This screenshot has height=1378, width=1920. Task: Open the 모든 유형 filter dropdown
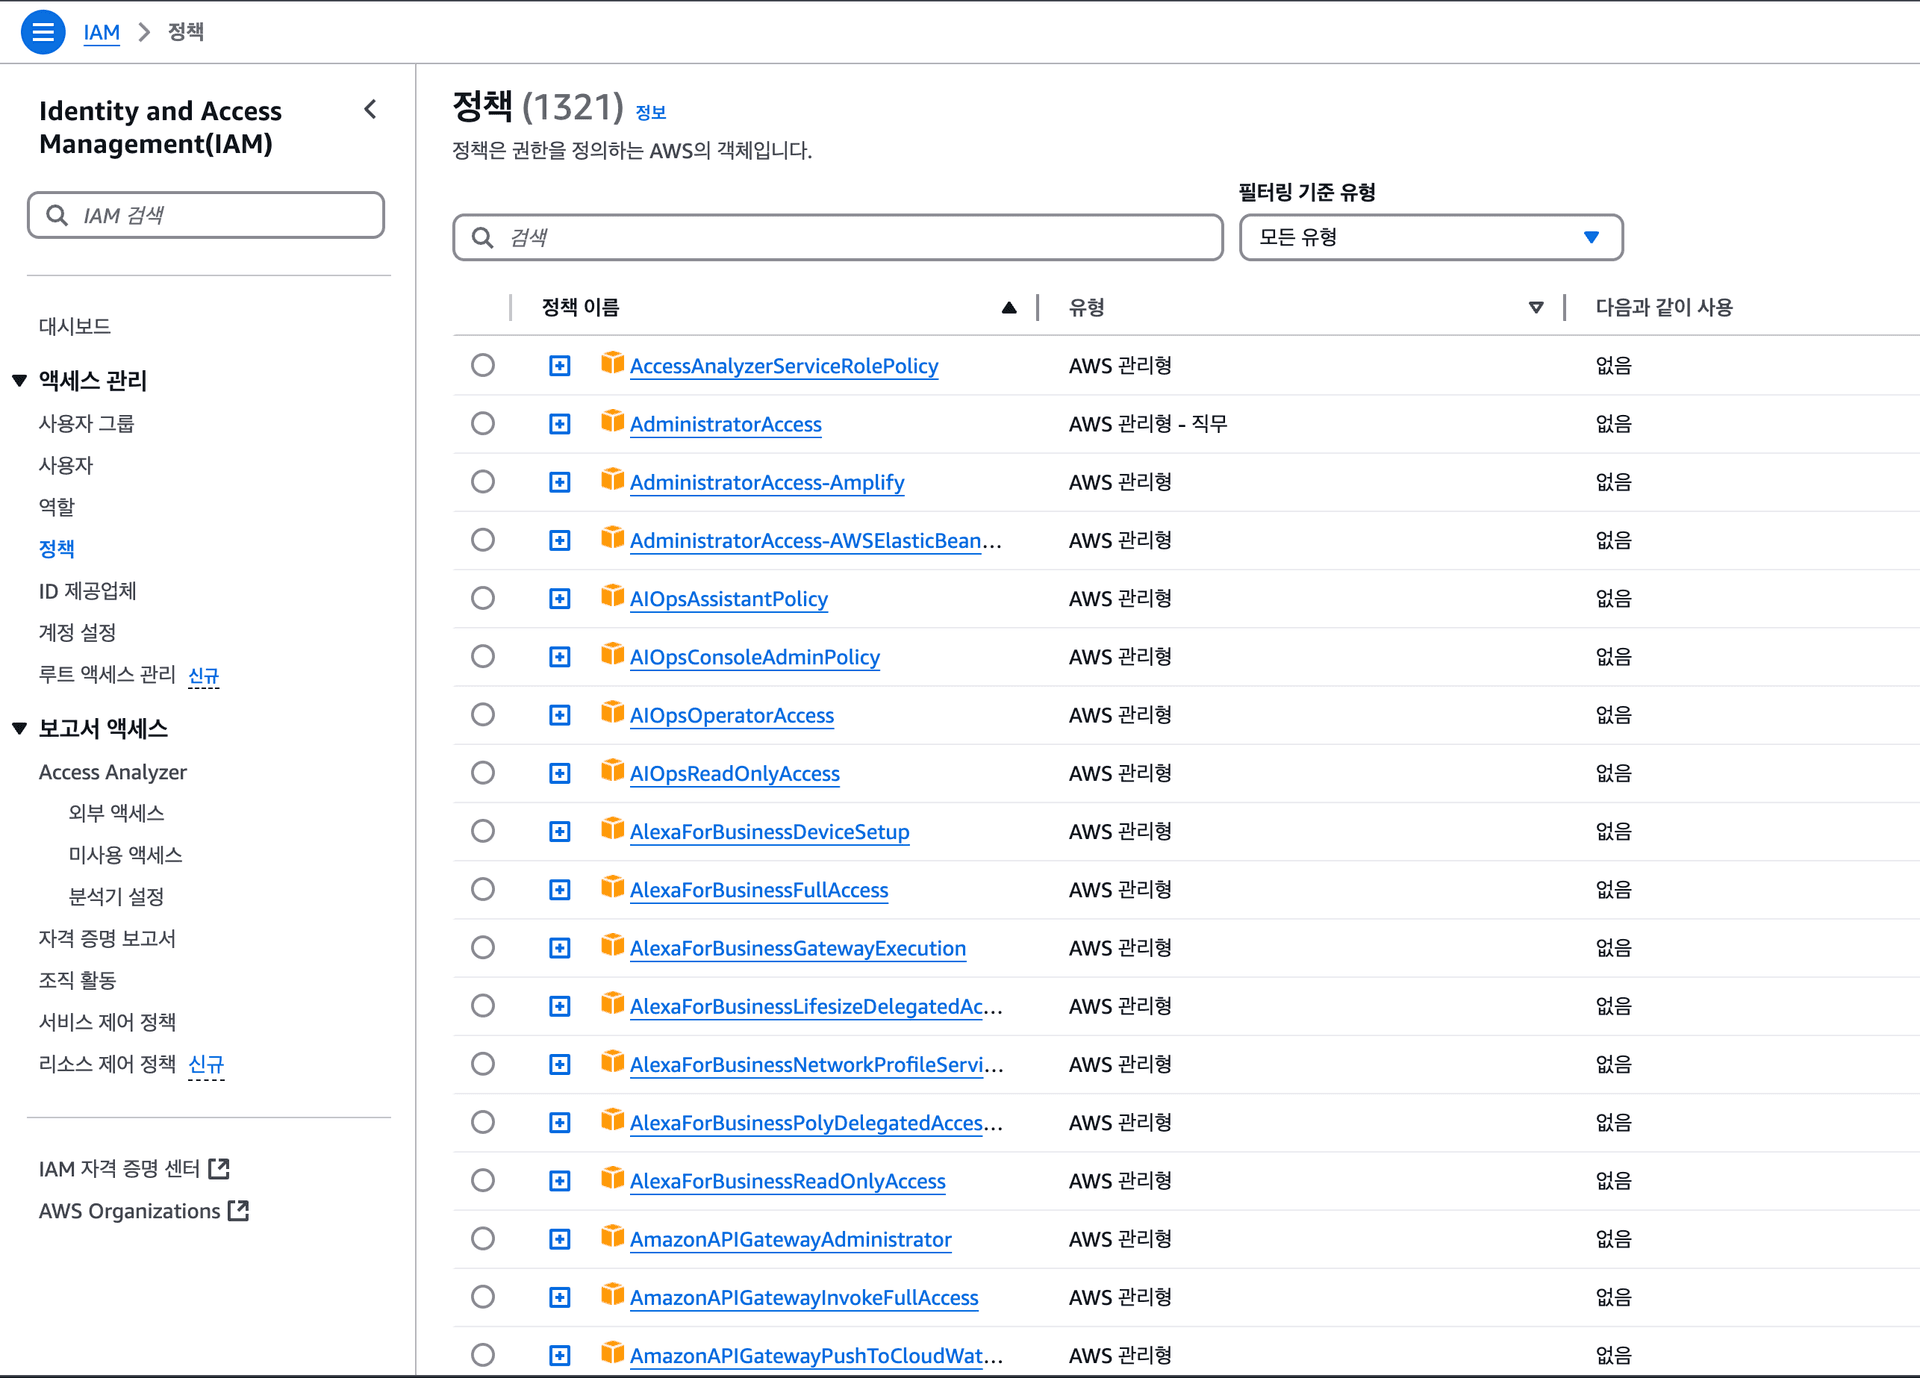[x=1431, y=237]
